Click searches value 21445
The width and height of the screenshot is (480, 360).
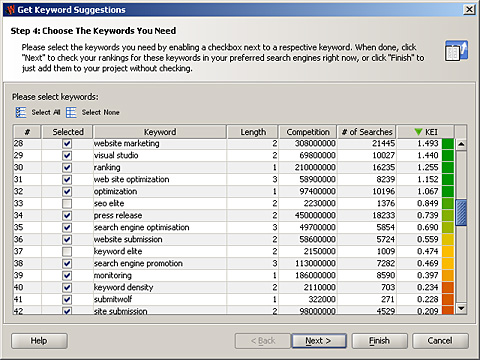click(383, 144)
